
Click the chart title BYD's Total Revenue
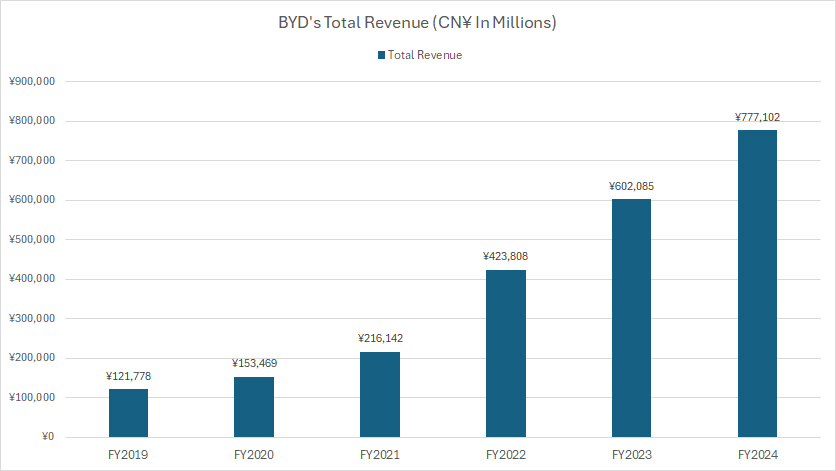click(417, 22)
